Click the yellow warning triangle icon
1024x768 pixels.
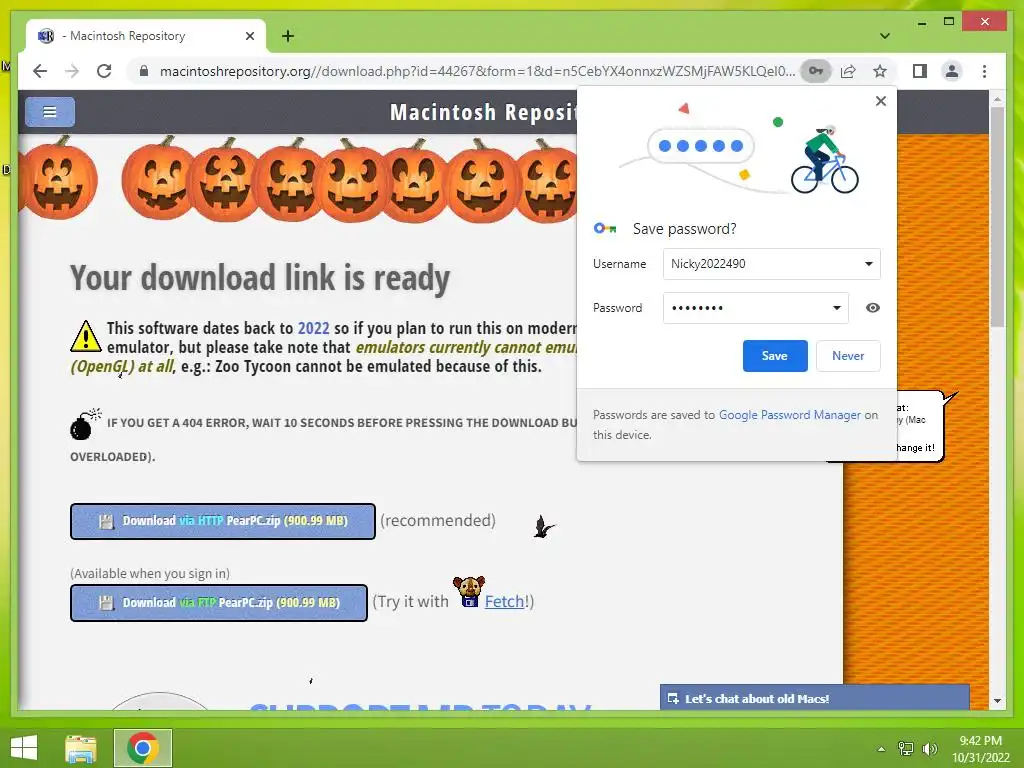tap(86, 336)
